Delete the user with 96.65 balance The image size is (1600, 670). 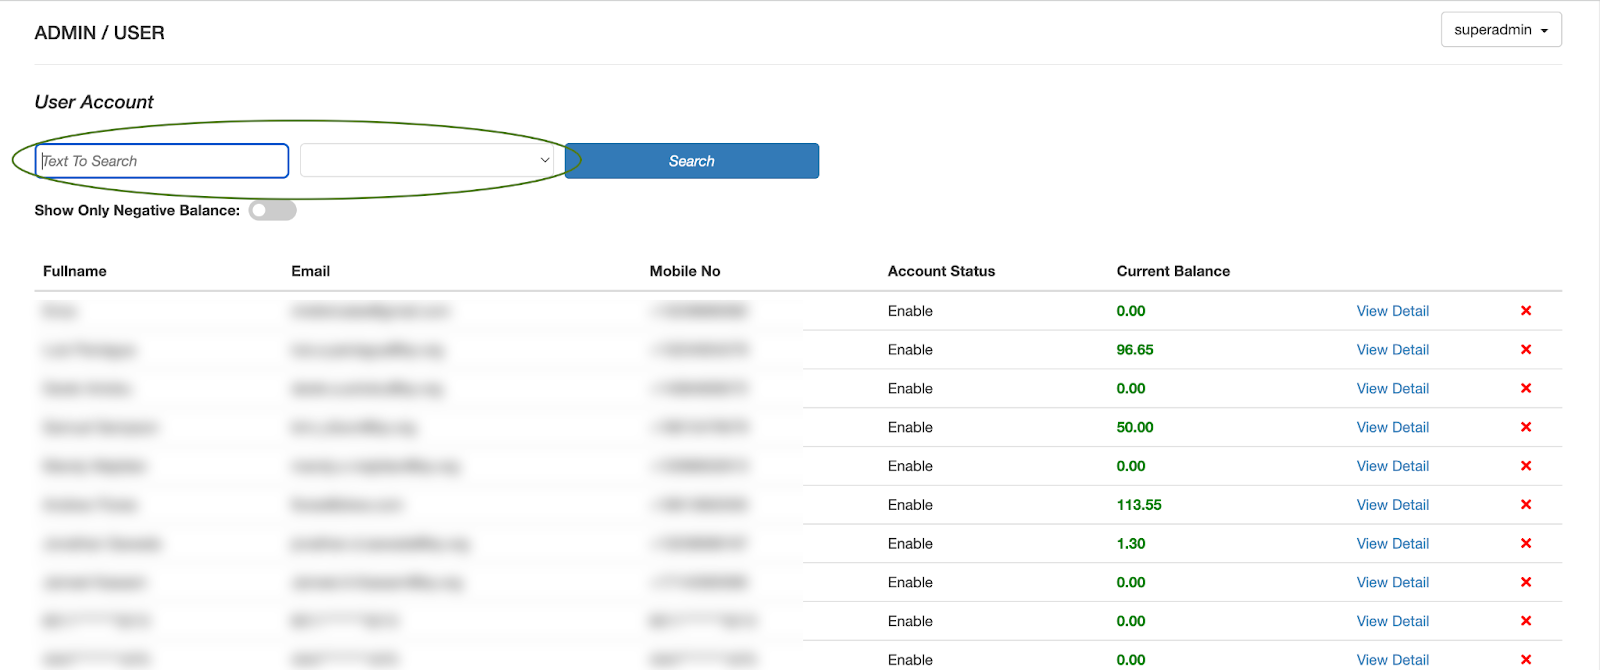[x=1526, y=350]
